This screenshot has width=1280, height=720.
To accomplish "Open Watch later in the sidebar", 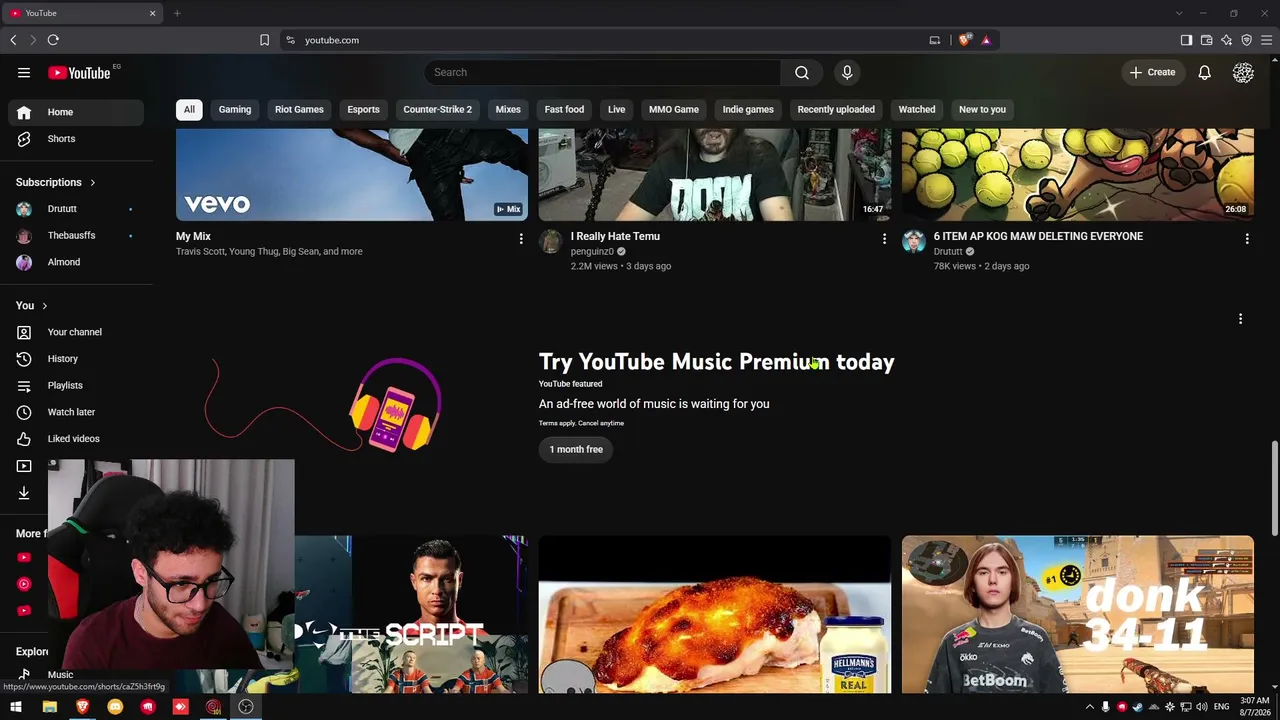I will (72, 412).
